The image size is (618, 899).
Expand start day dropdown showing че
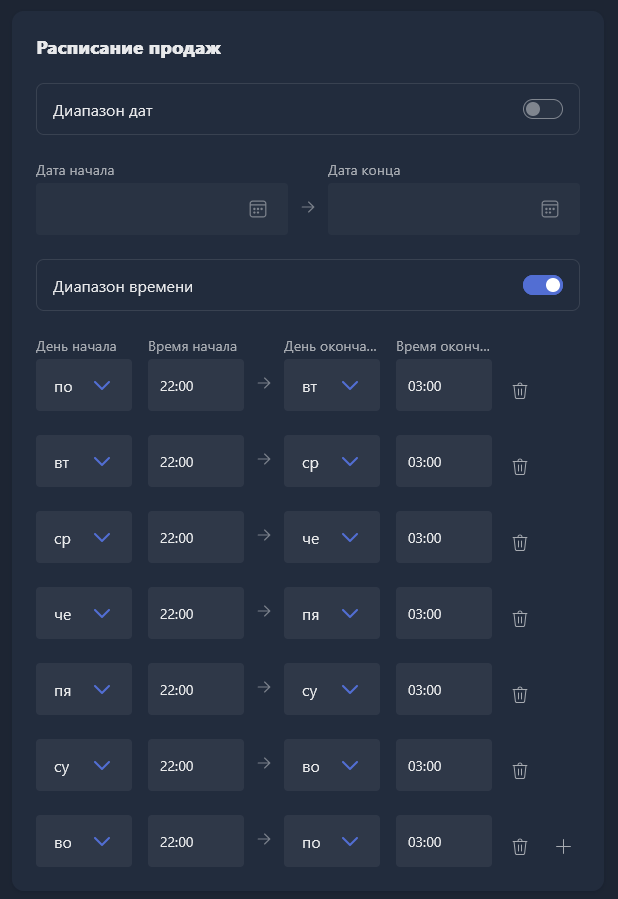point(84,613)
